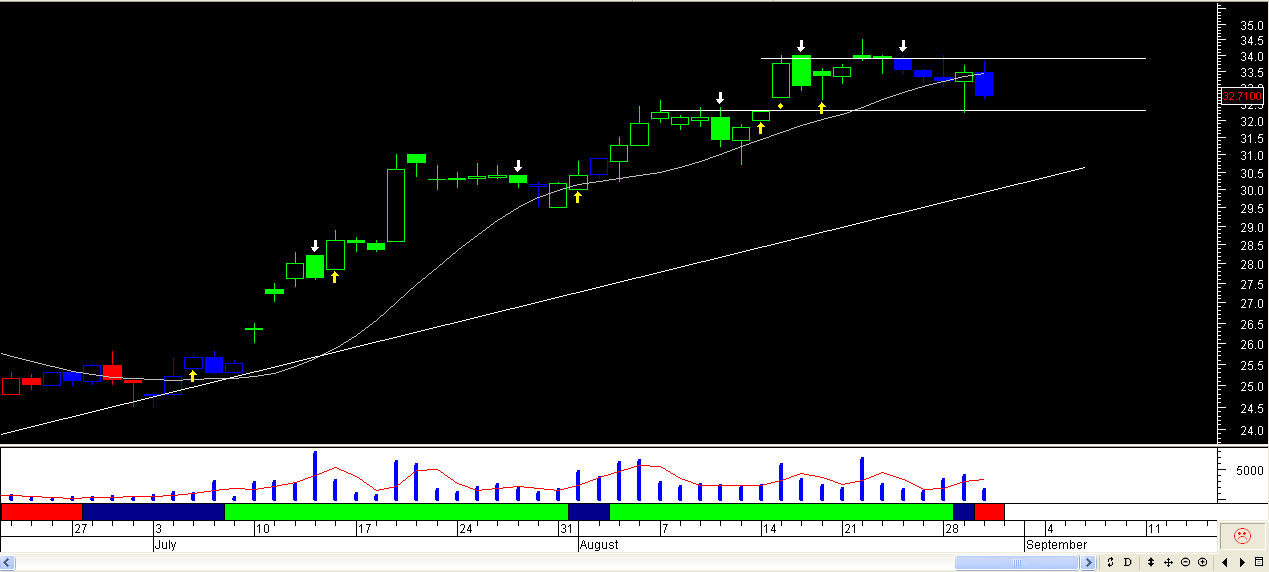This screenshot has width=1269, height=572.
Task: Step chart back with left triangle icon
Action: click(1225, 562)
